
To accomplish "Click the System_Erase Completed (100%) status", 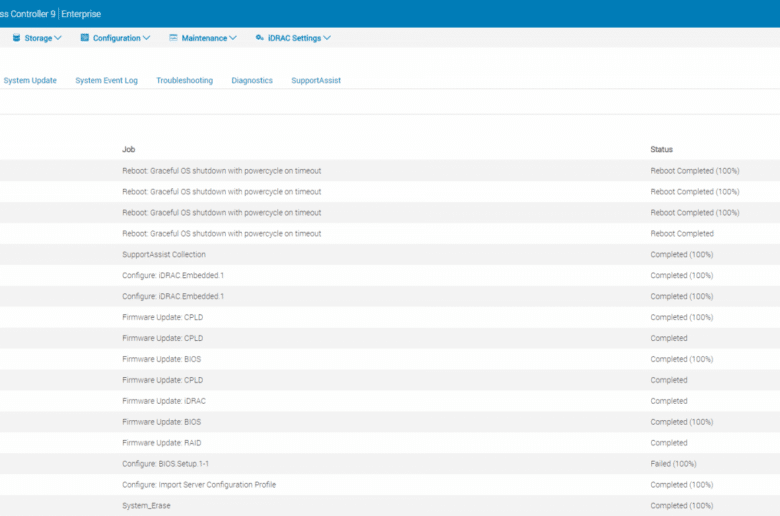I will click(x=682, y=506).
